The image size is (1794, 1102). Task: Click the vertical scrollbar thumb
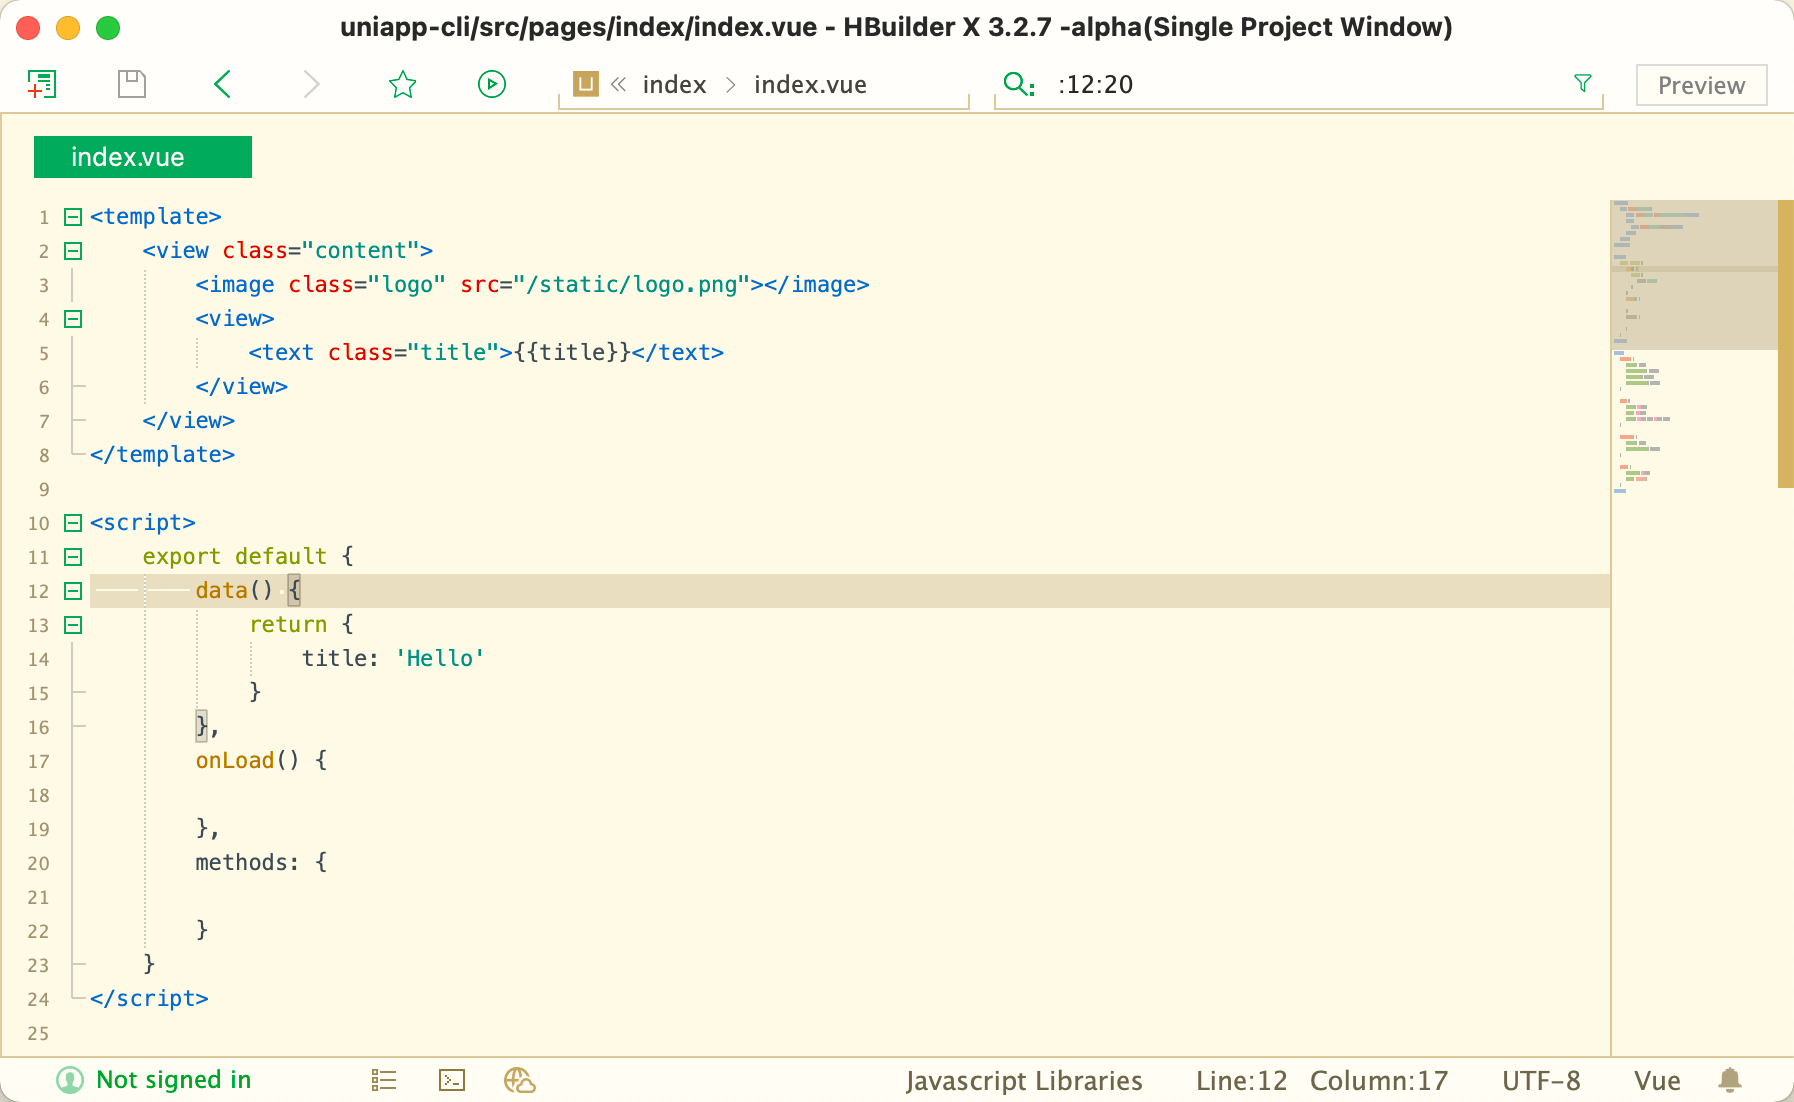[1785, 344]
